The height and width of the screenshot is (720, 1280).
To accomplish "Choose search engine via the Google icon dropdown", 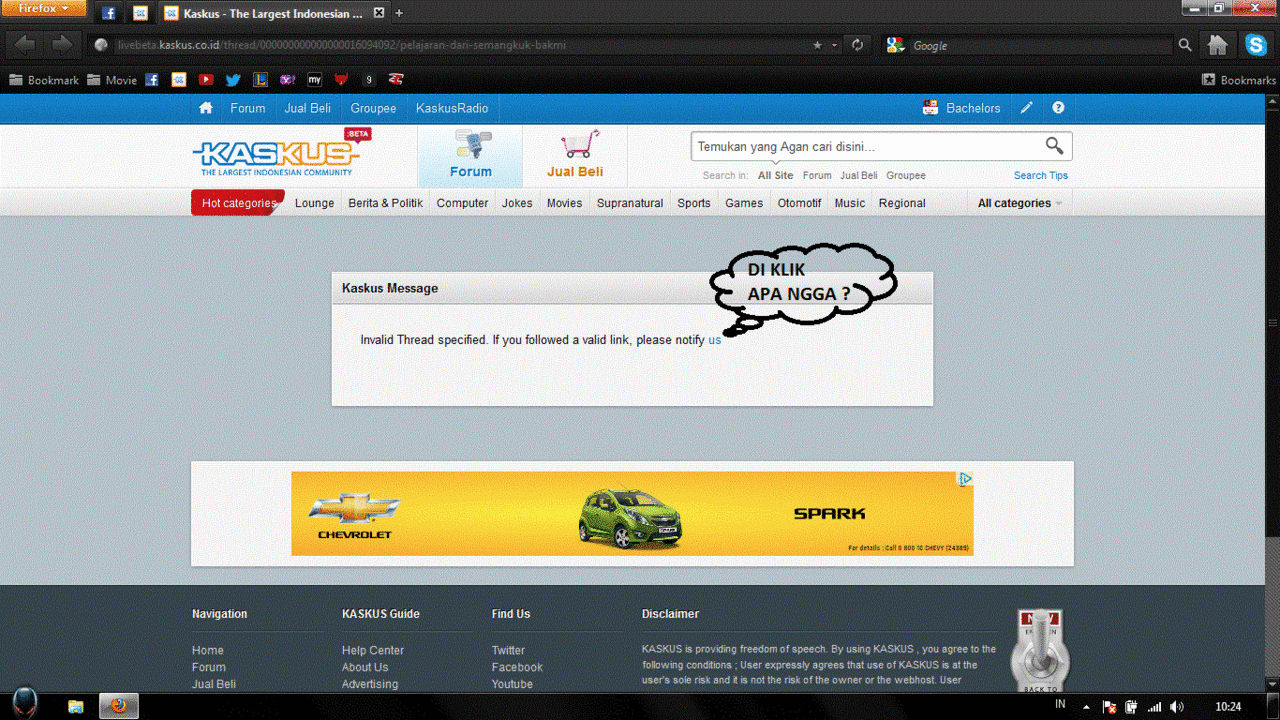I will click(x=896, y=45).
